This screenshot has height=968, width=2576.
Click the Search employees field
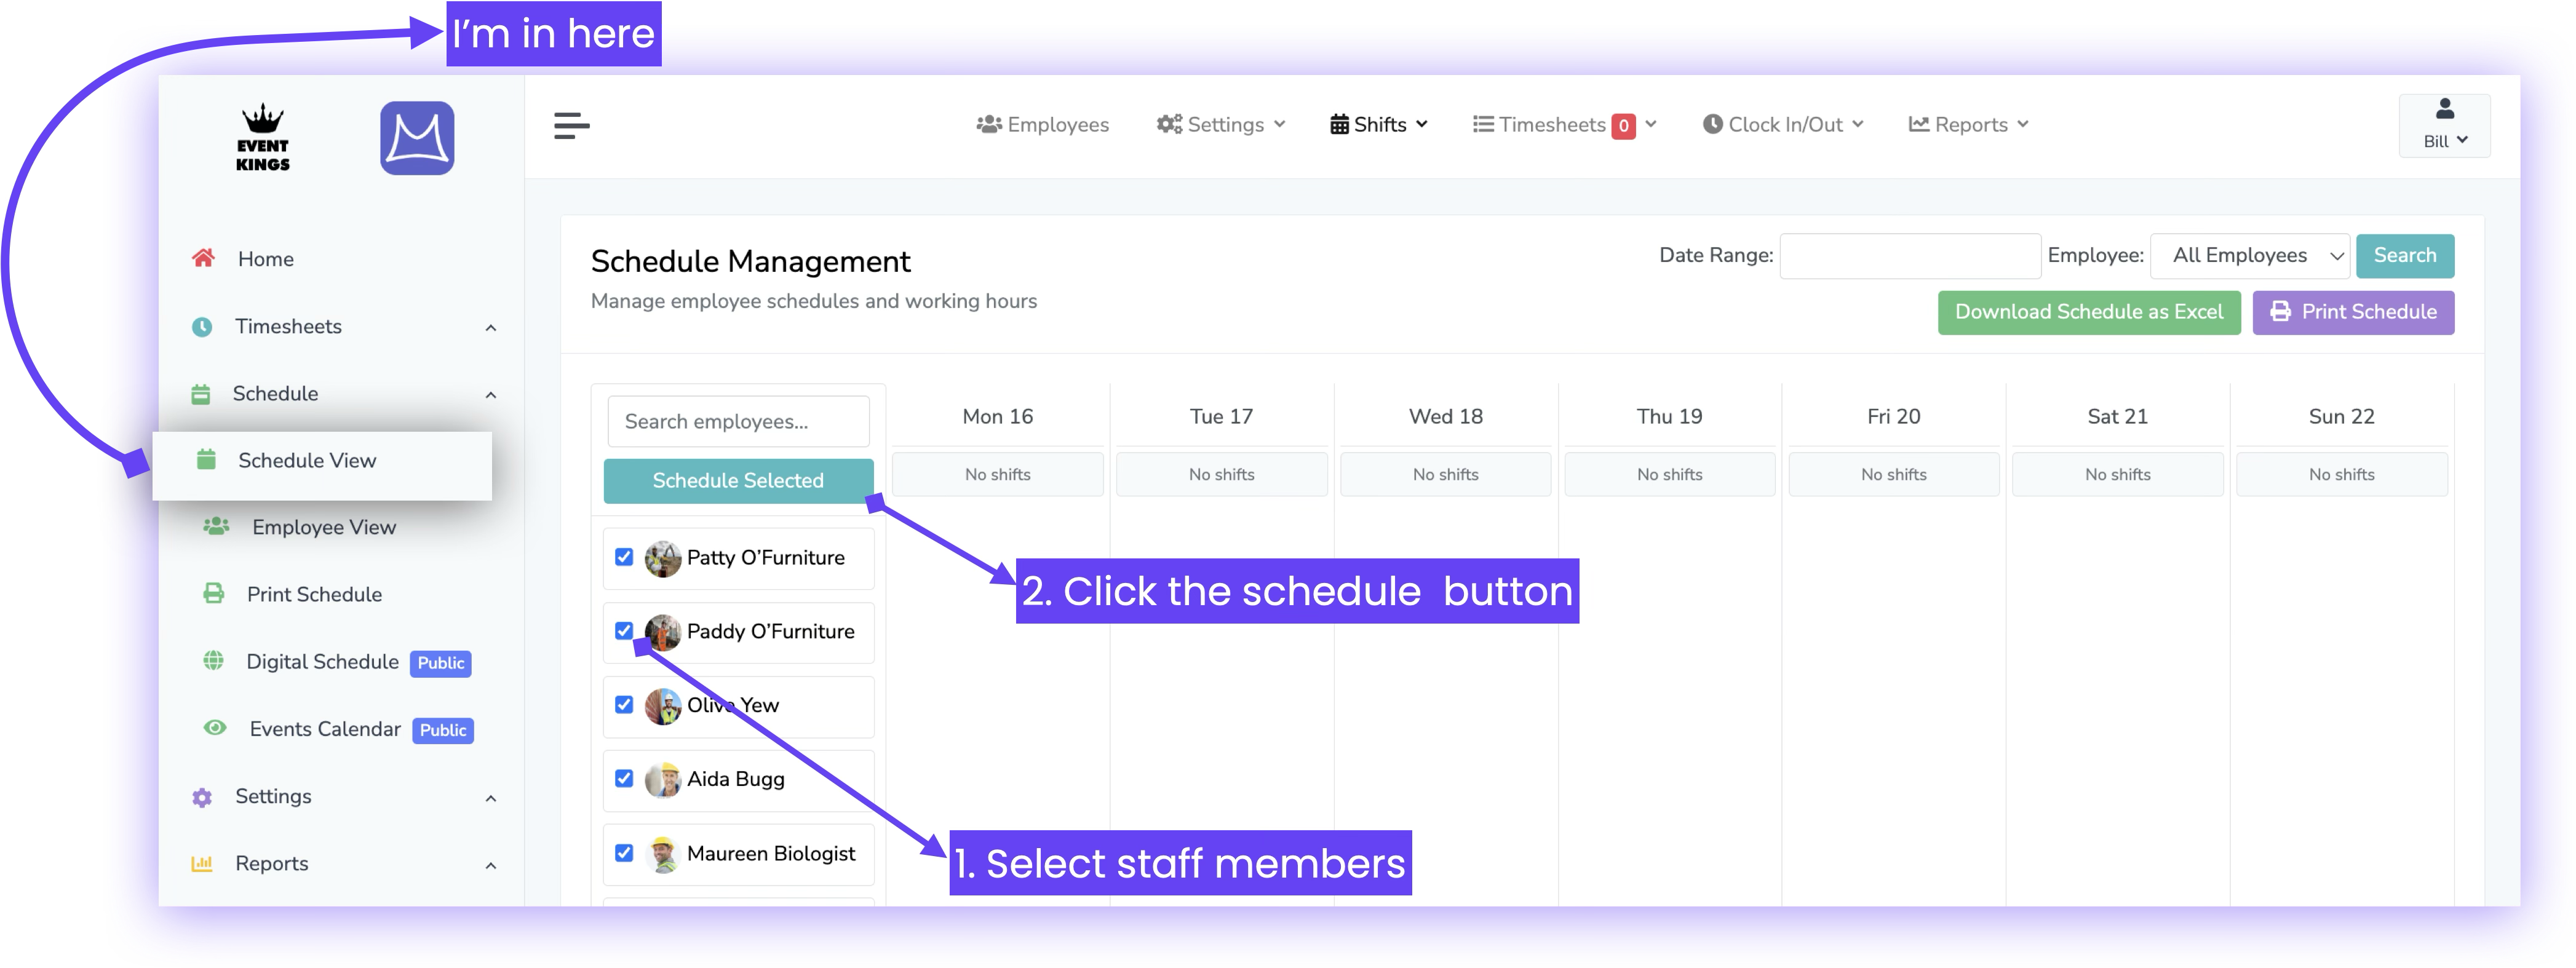[x=738, y=422]
